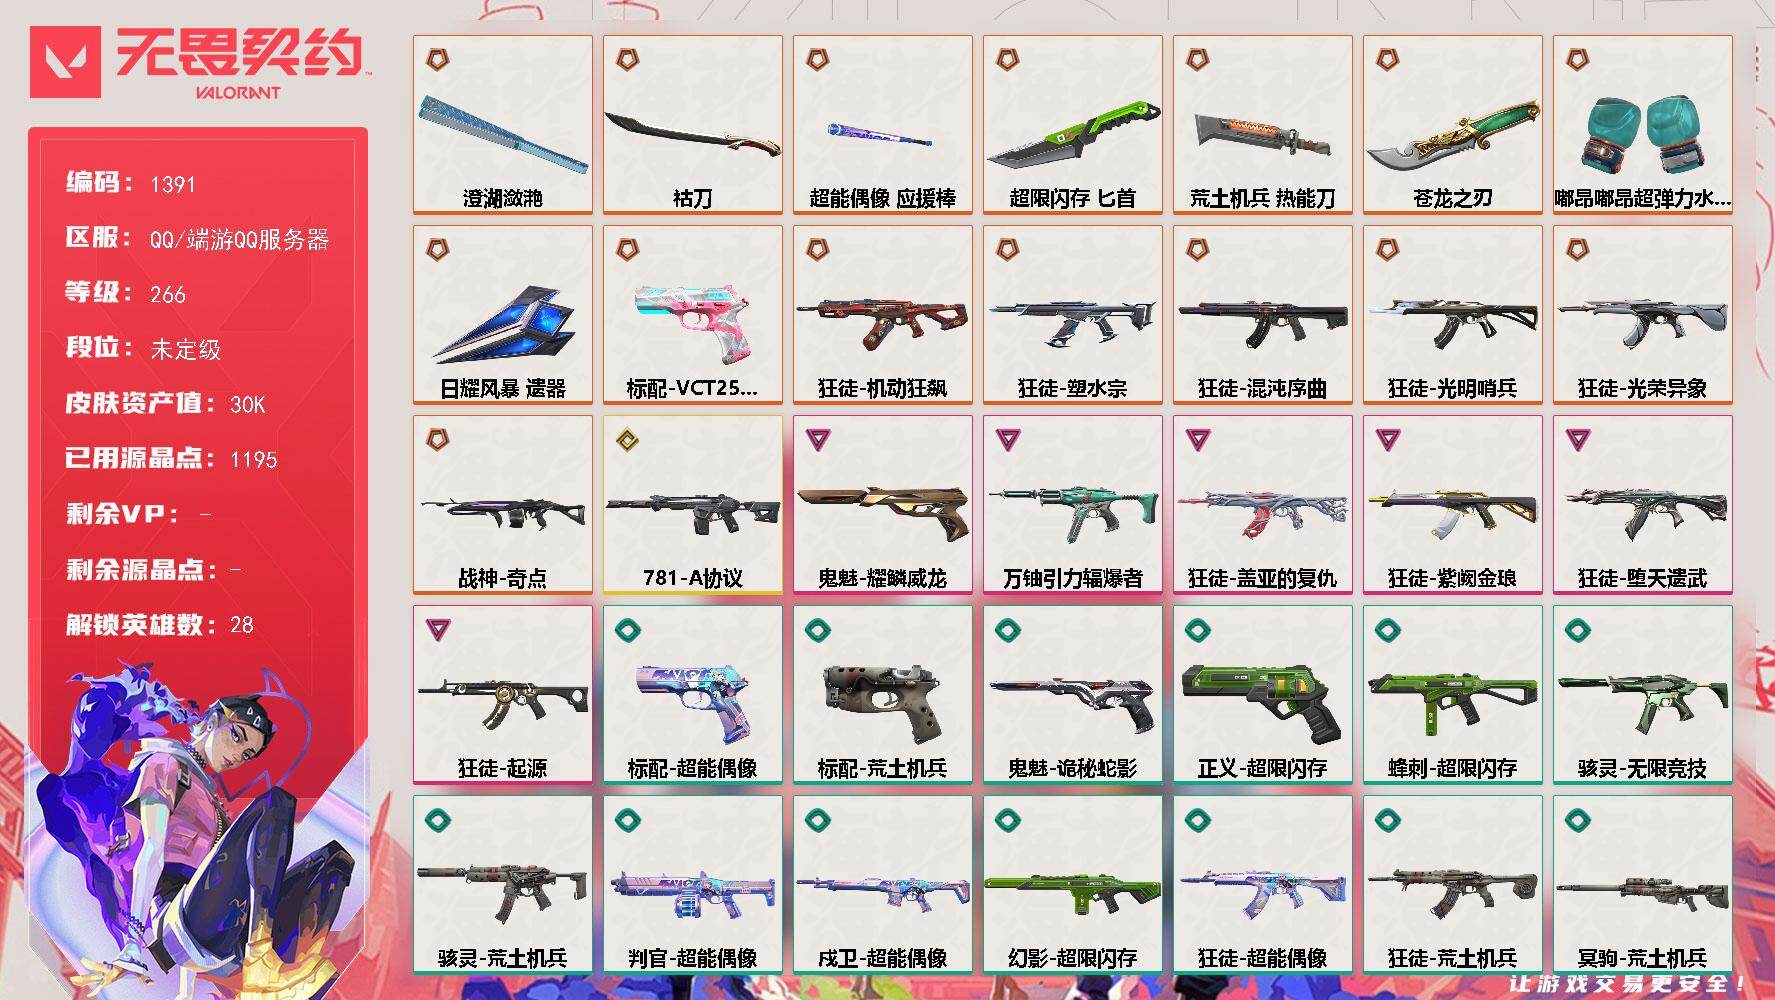This screenshot has width=1775, height=1000.
Task: Click the green tier badge on 标配-超能偶像
Action: tap(627, 629)
